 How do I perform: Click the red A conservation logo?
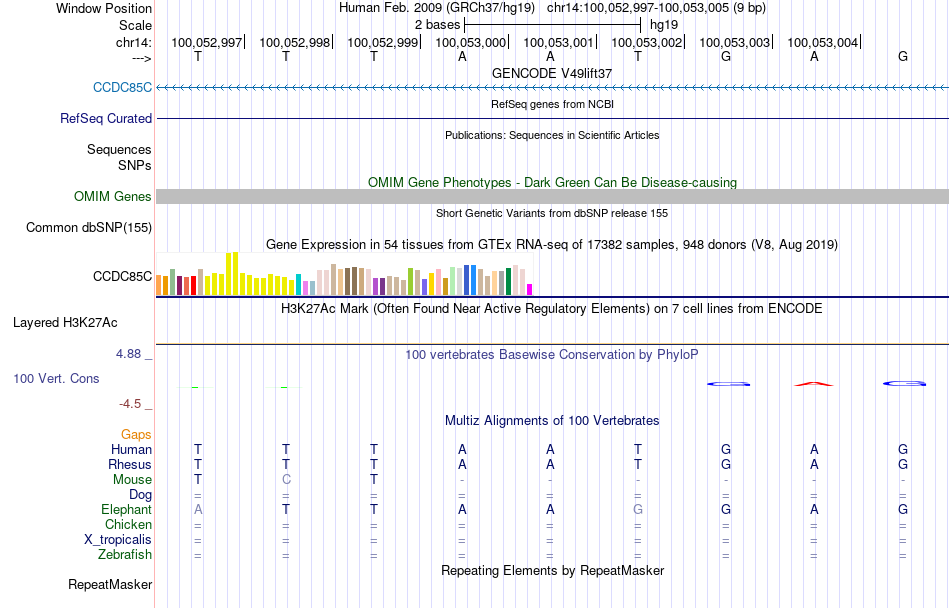[814, 384]
